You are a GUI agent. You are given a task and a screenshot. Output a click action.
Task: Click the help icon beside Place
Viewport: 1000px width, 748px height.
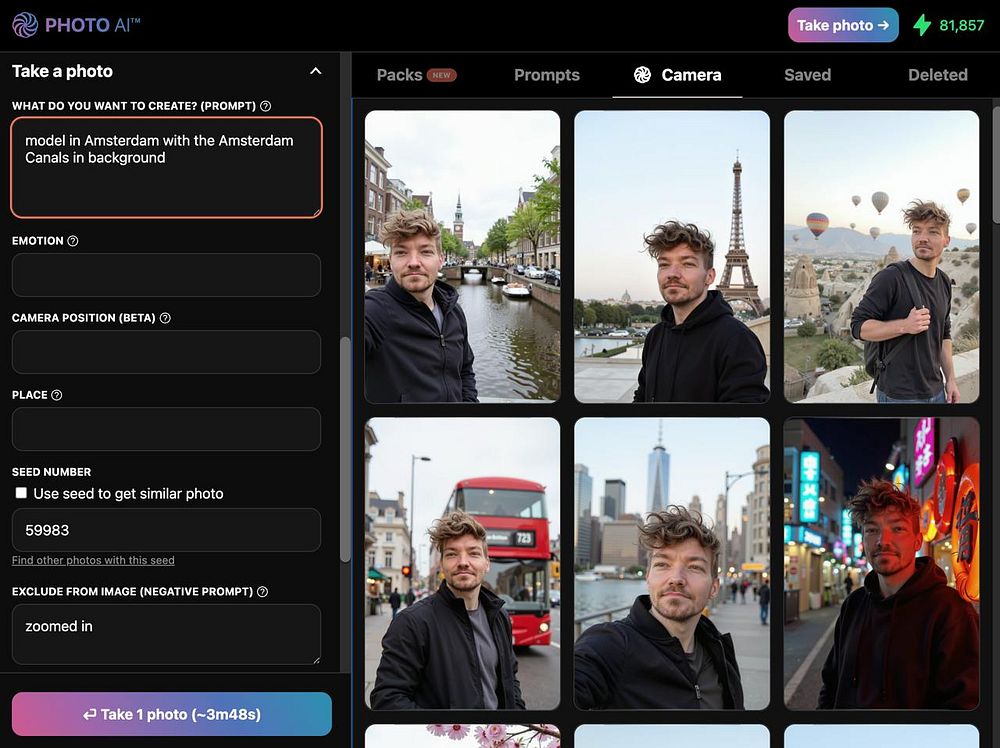[57, 395]
